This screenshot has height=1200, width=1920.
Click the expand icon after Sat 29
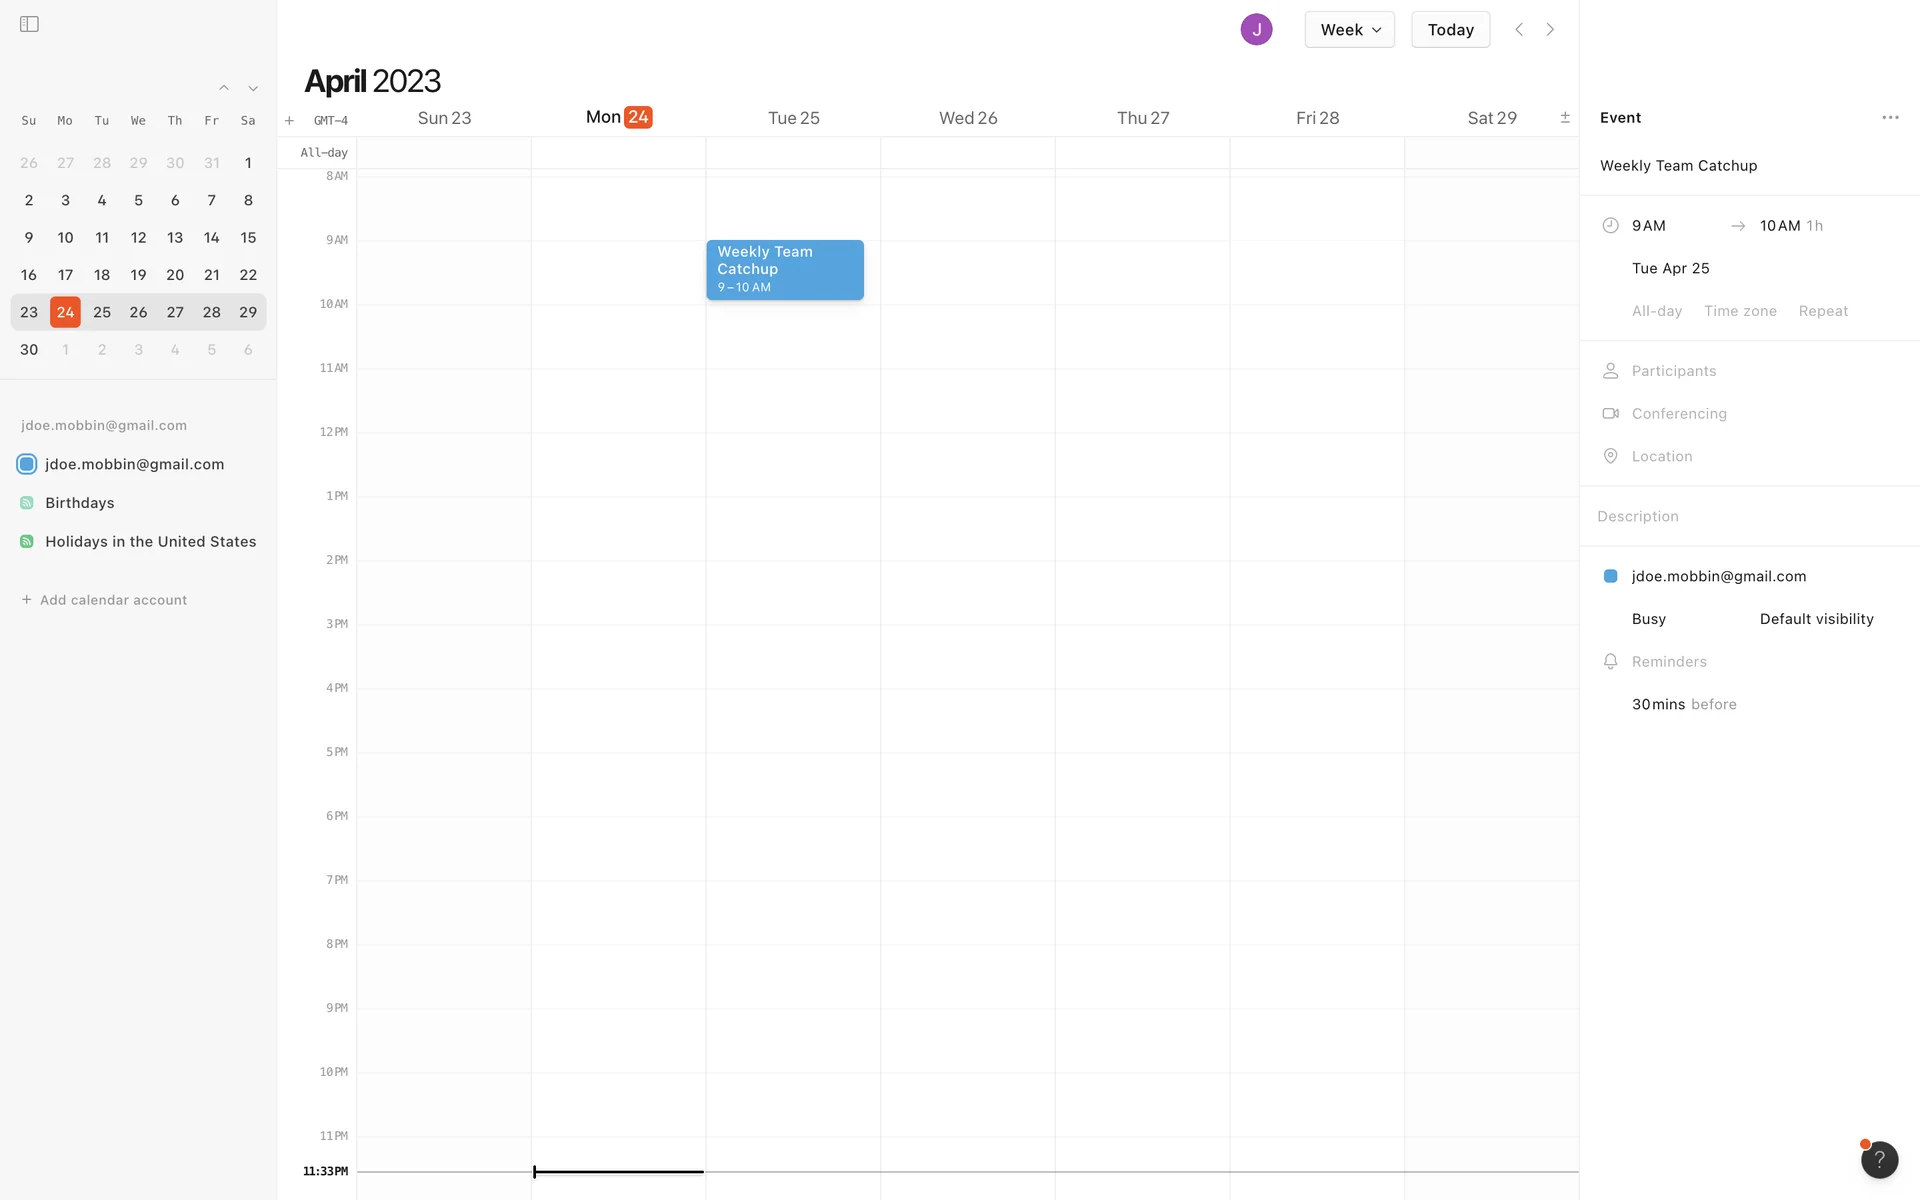[1564, 118]
